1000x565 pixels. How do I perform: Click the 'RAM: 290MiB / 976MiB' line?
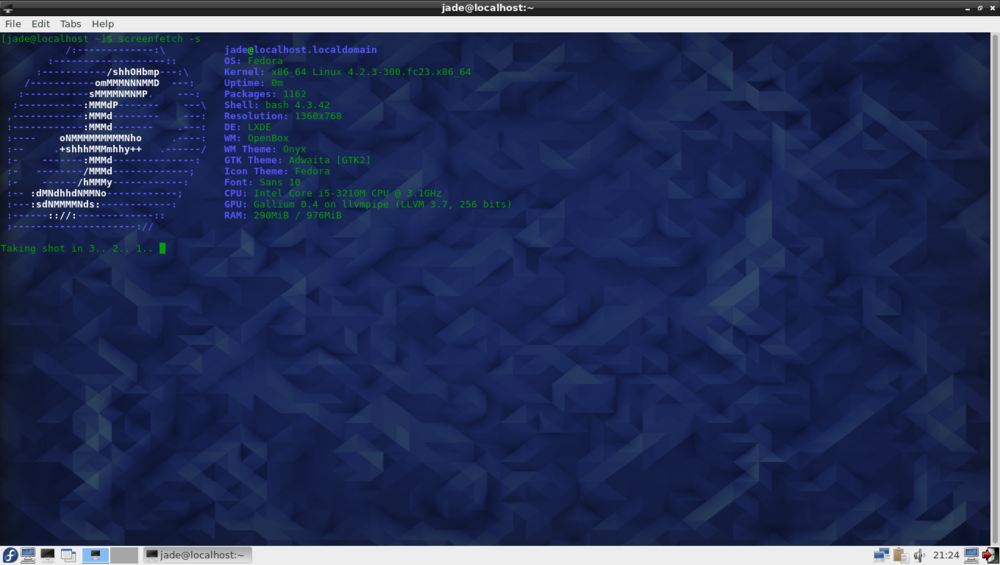[283, 216]
